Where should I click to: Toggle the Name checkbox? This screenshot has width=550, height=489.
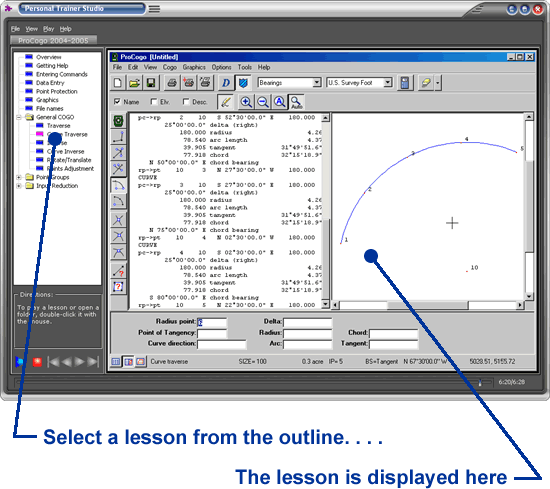coord(118,102)
